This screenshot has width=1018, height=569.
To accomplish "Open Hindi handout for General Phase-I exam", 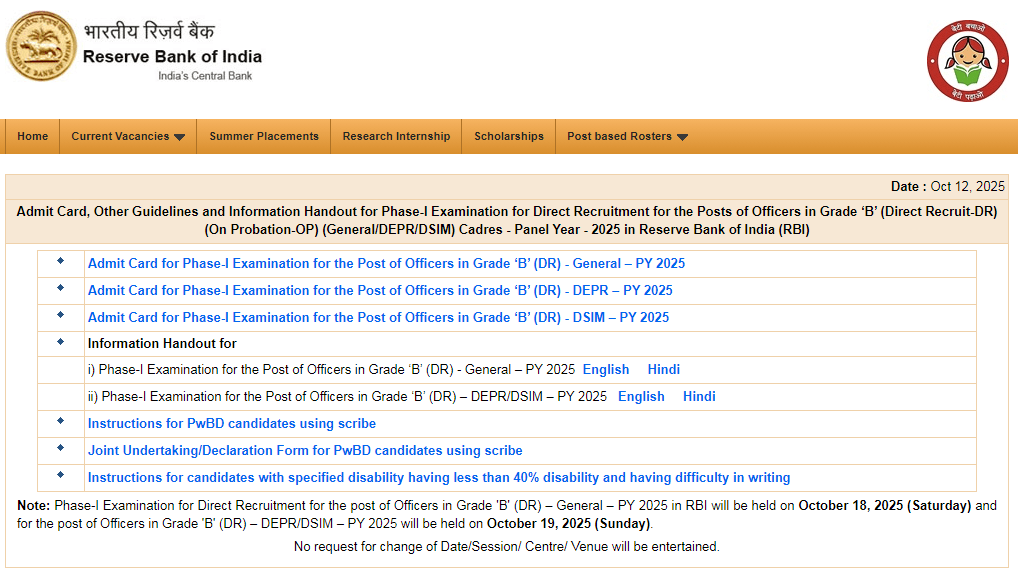I will (664, 370).
